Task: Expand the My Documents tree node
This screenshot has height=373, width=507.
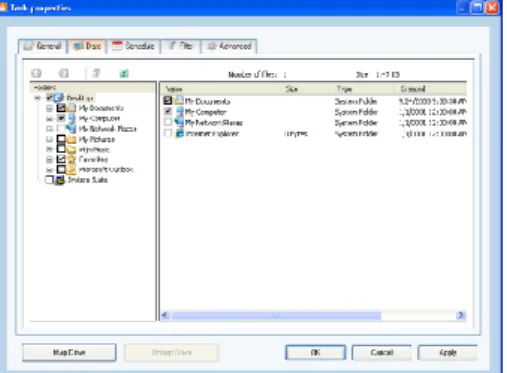Action: 49,108
